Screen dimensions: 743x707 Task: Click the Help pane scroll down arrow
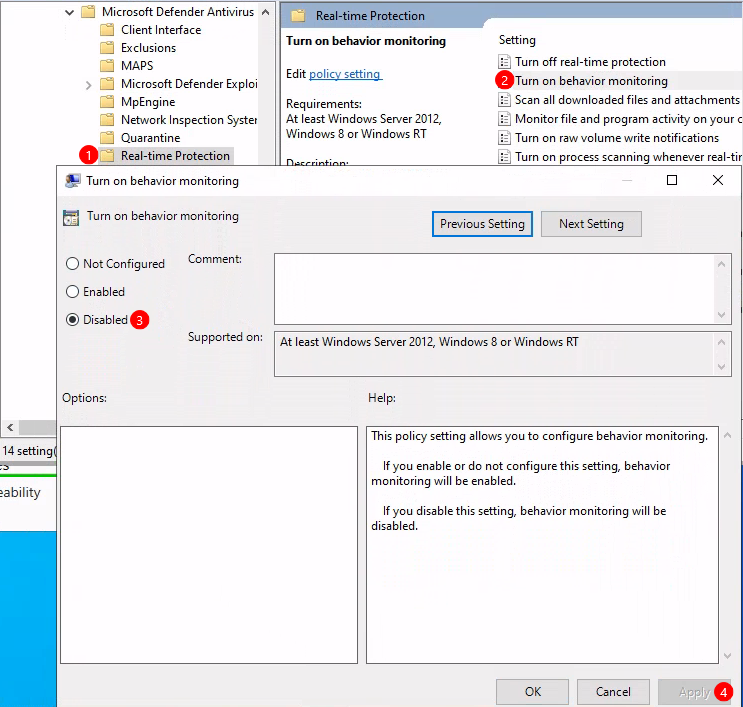[x=727, y=656]
